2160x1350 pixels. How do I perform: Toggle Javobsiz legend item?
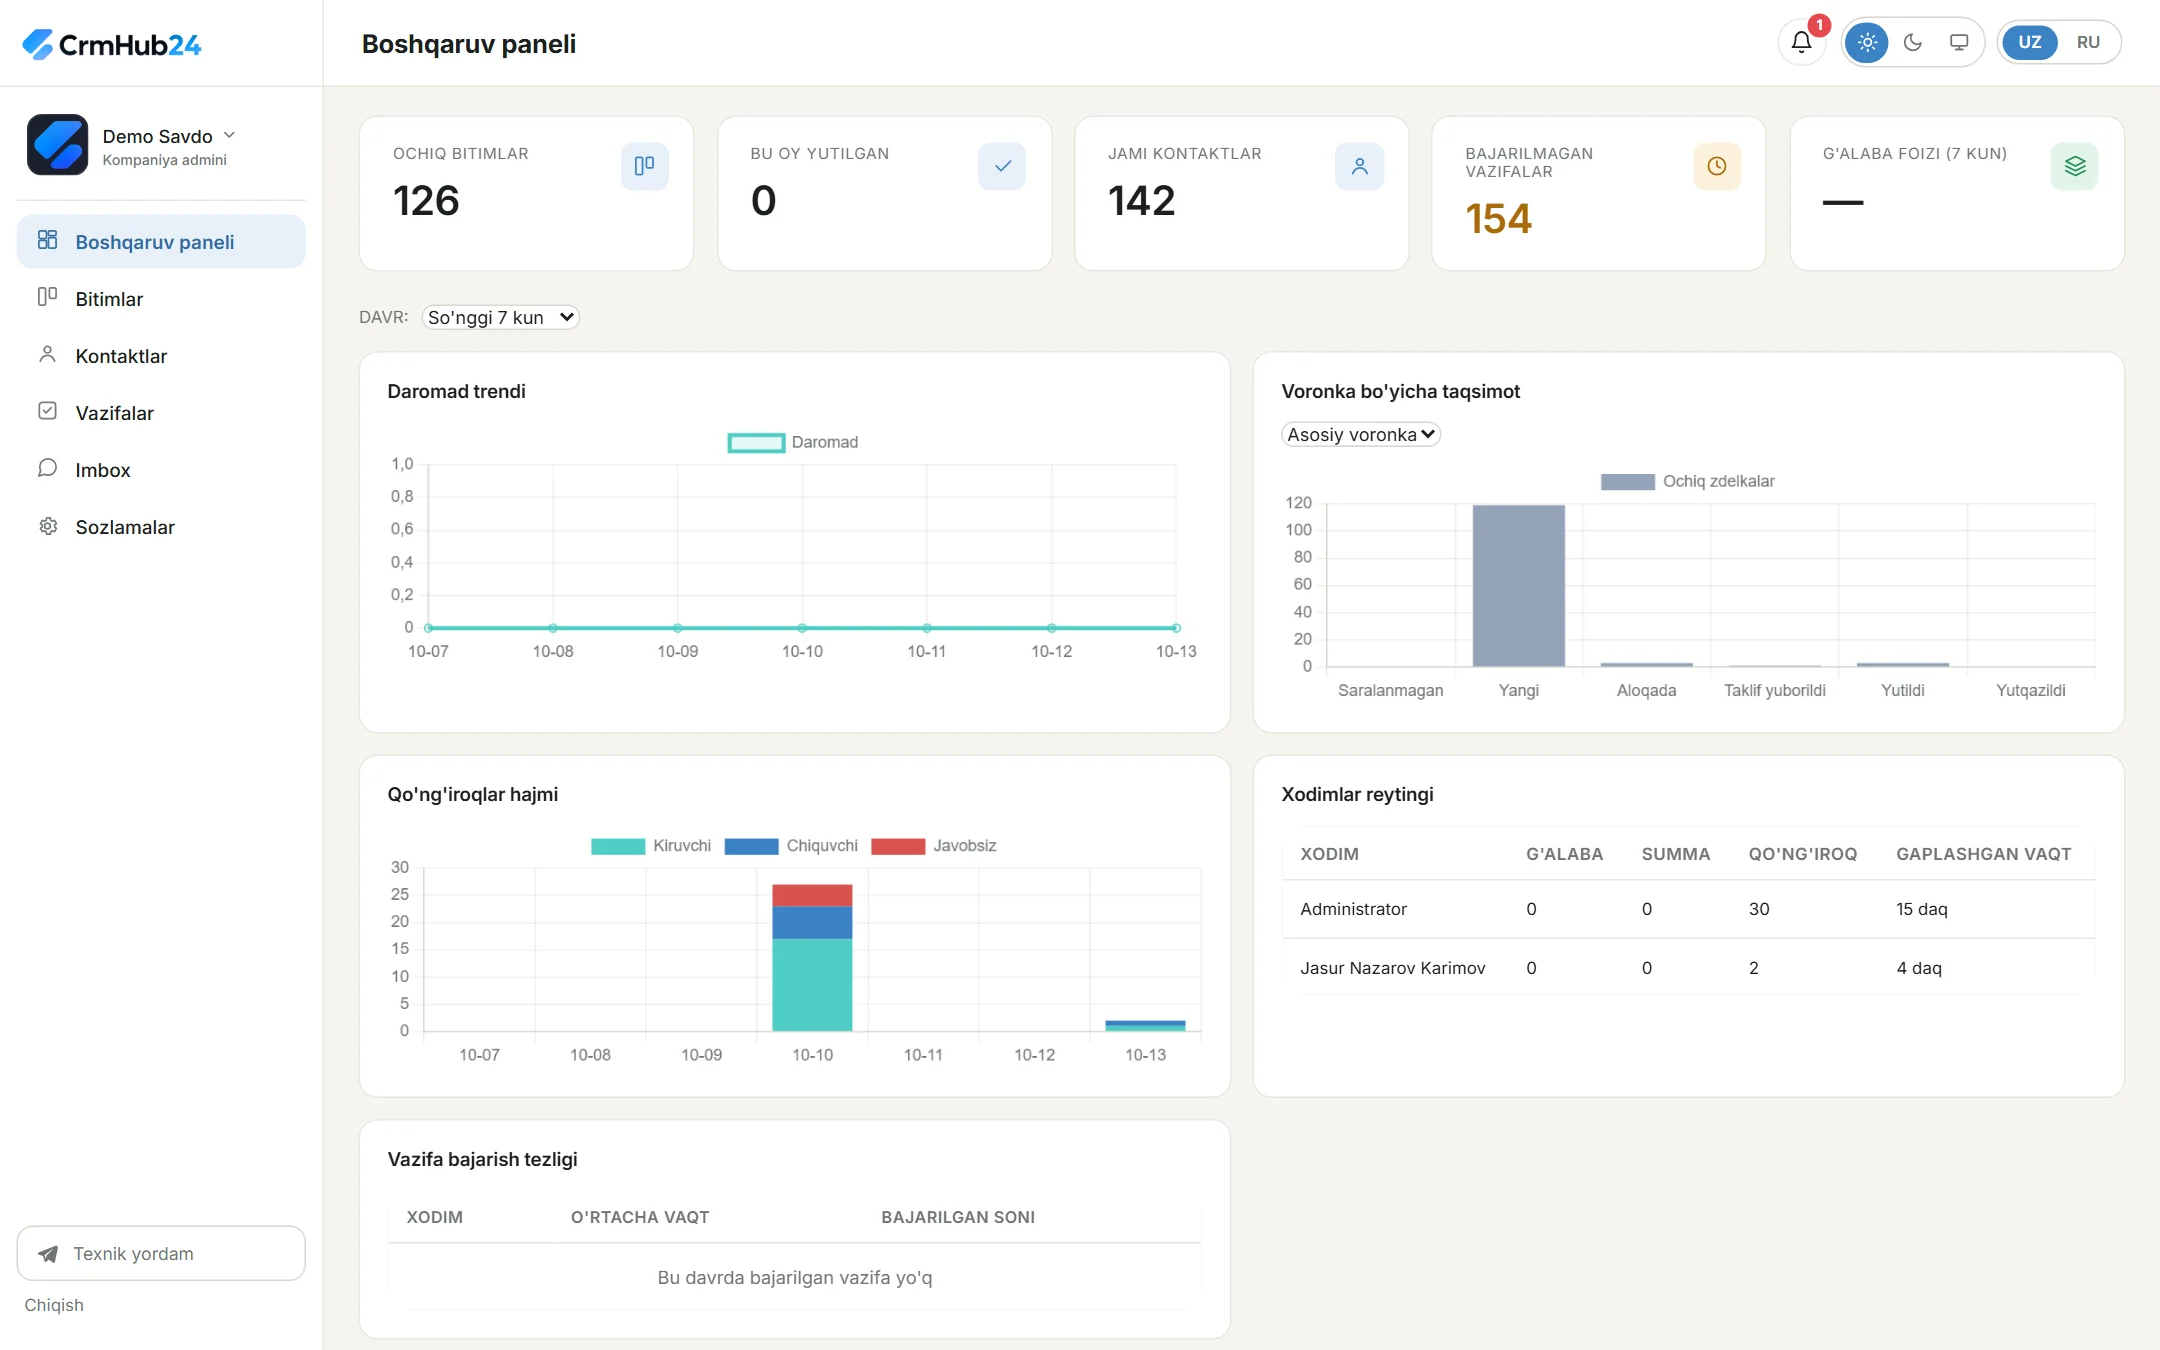click(933, 845)
